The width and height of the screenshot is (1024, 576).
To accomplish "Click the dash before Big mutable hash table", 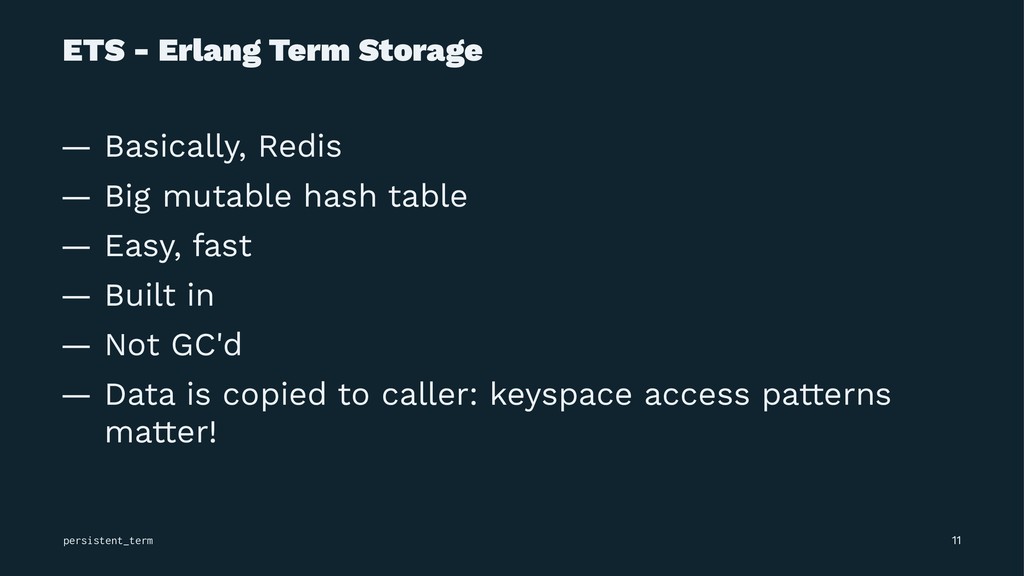I will (x=76, y=197).
